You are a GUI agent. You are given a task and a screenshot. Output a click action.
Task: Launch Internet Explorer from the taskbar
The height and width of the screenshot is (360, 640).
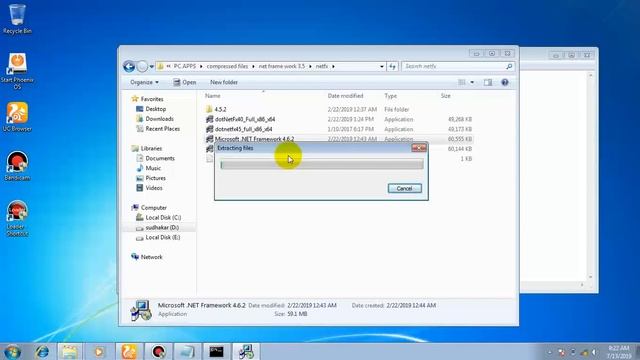[x=42, y=352]
